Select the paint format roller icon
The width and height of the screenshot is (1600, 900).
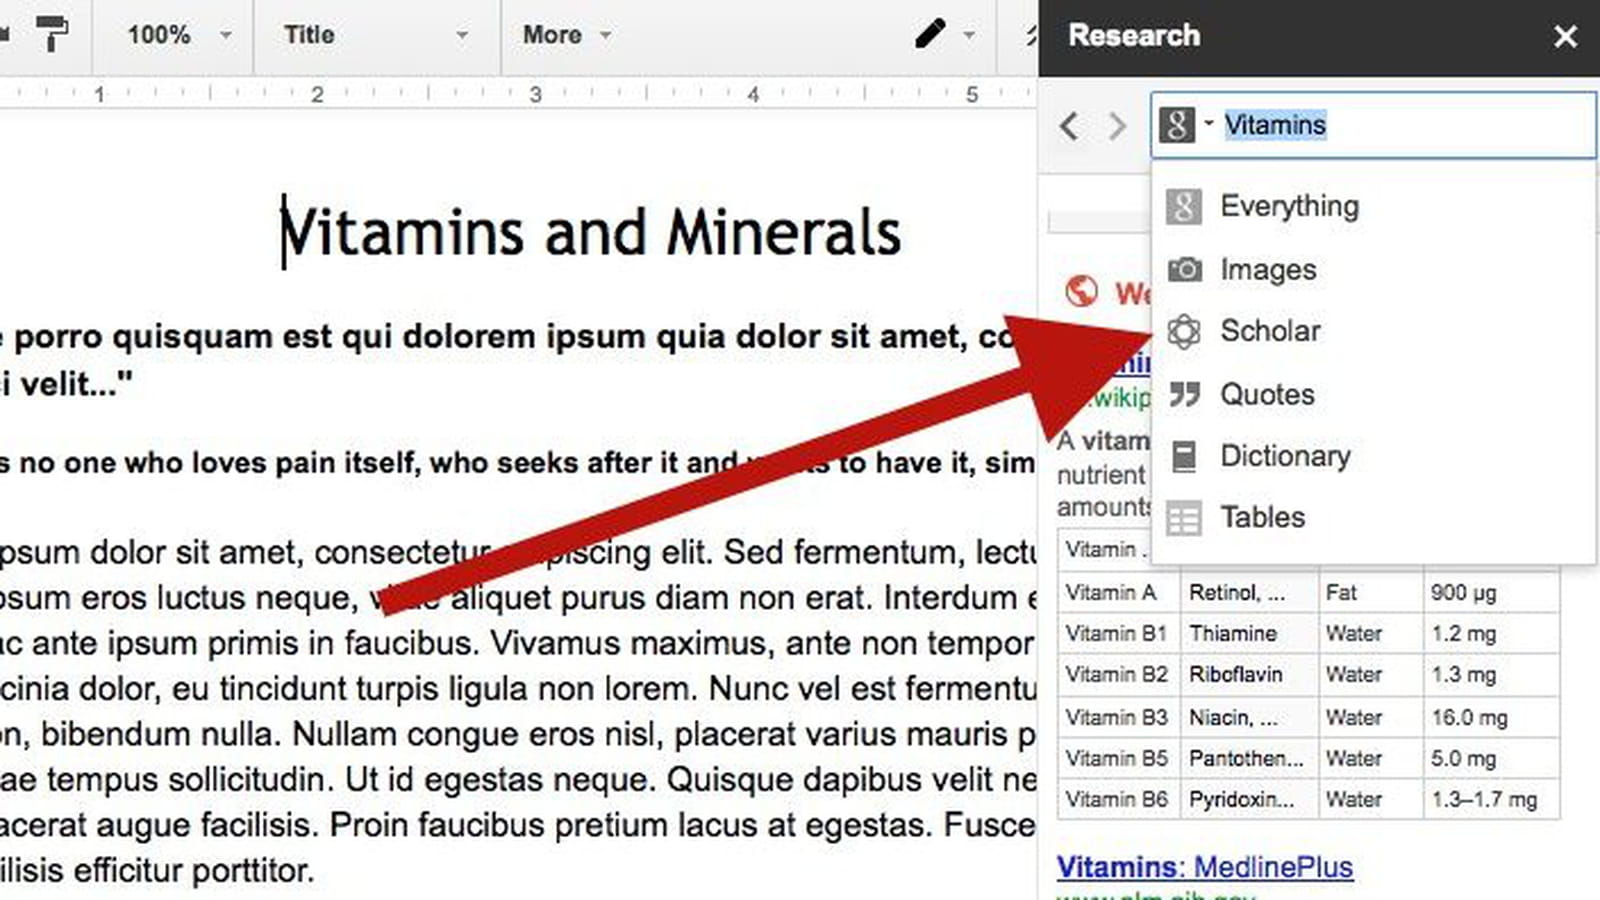tap(52, 34)
